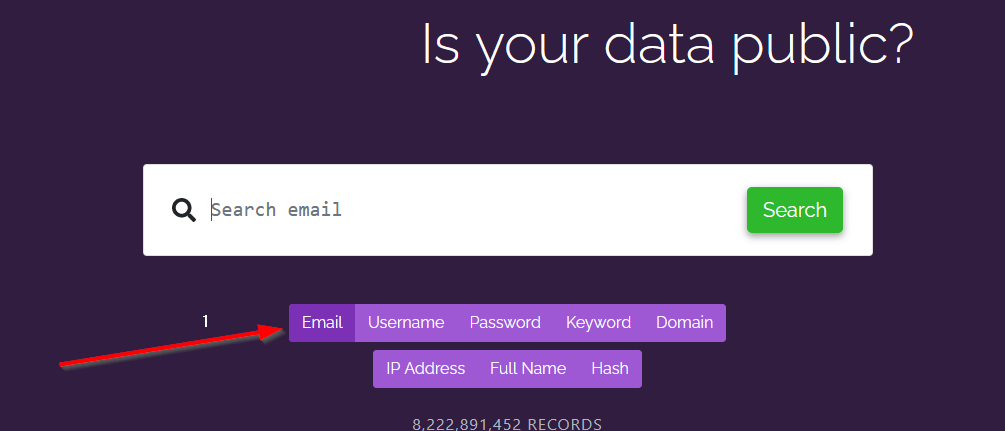Click the word 'RECORDS' below the filters
The height and width of the screenshot is (431, 1005).
(x=565, y=424)
